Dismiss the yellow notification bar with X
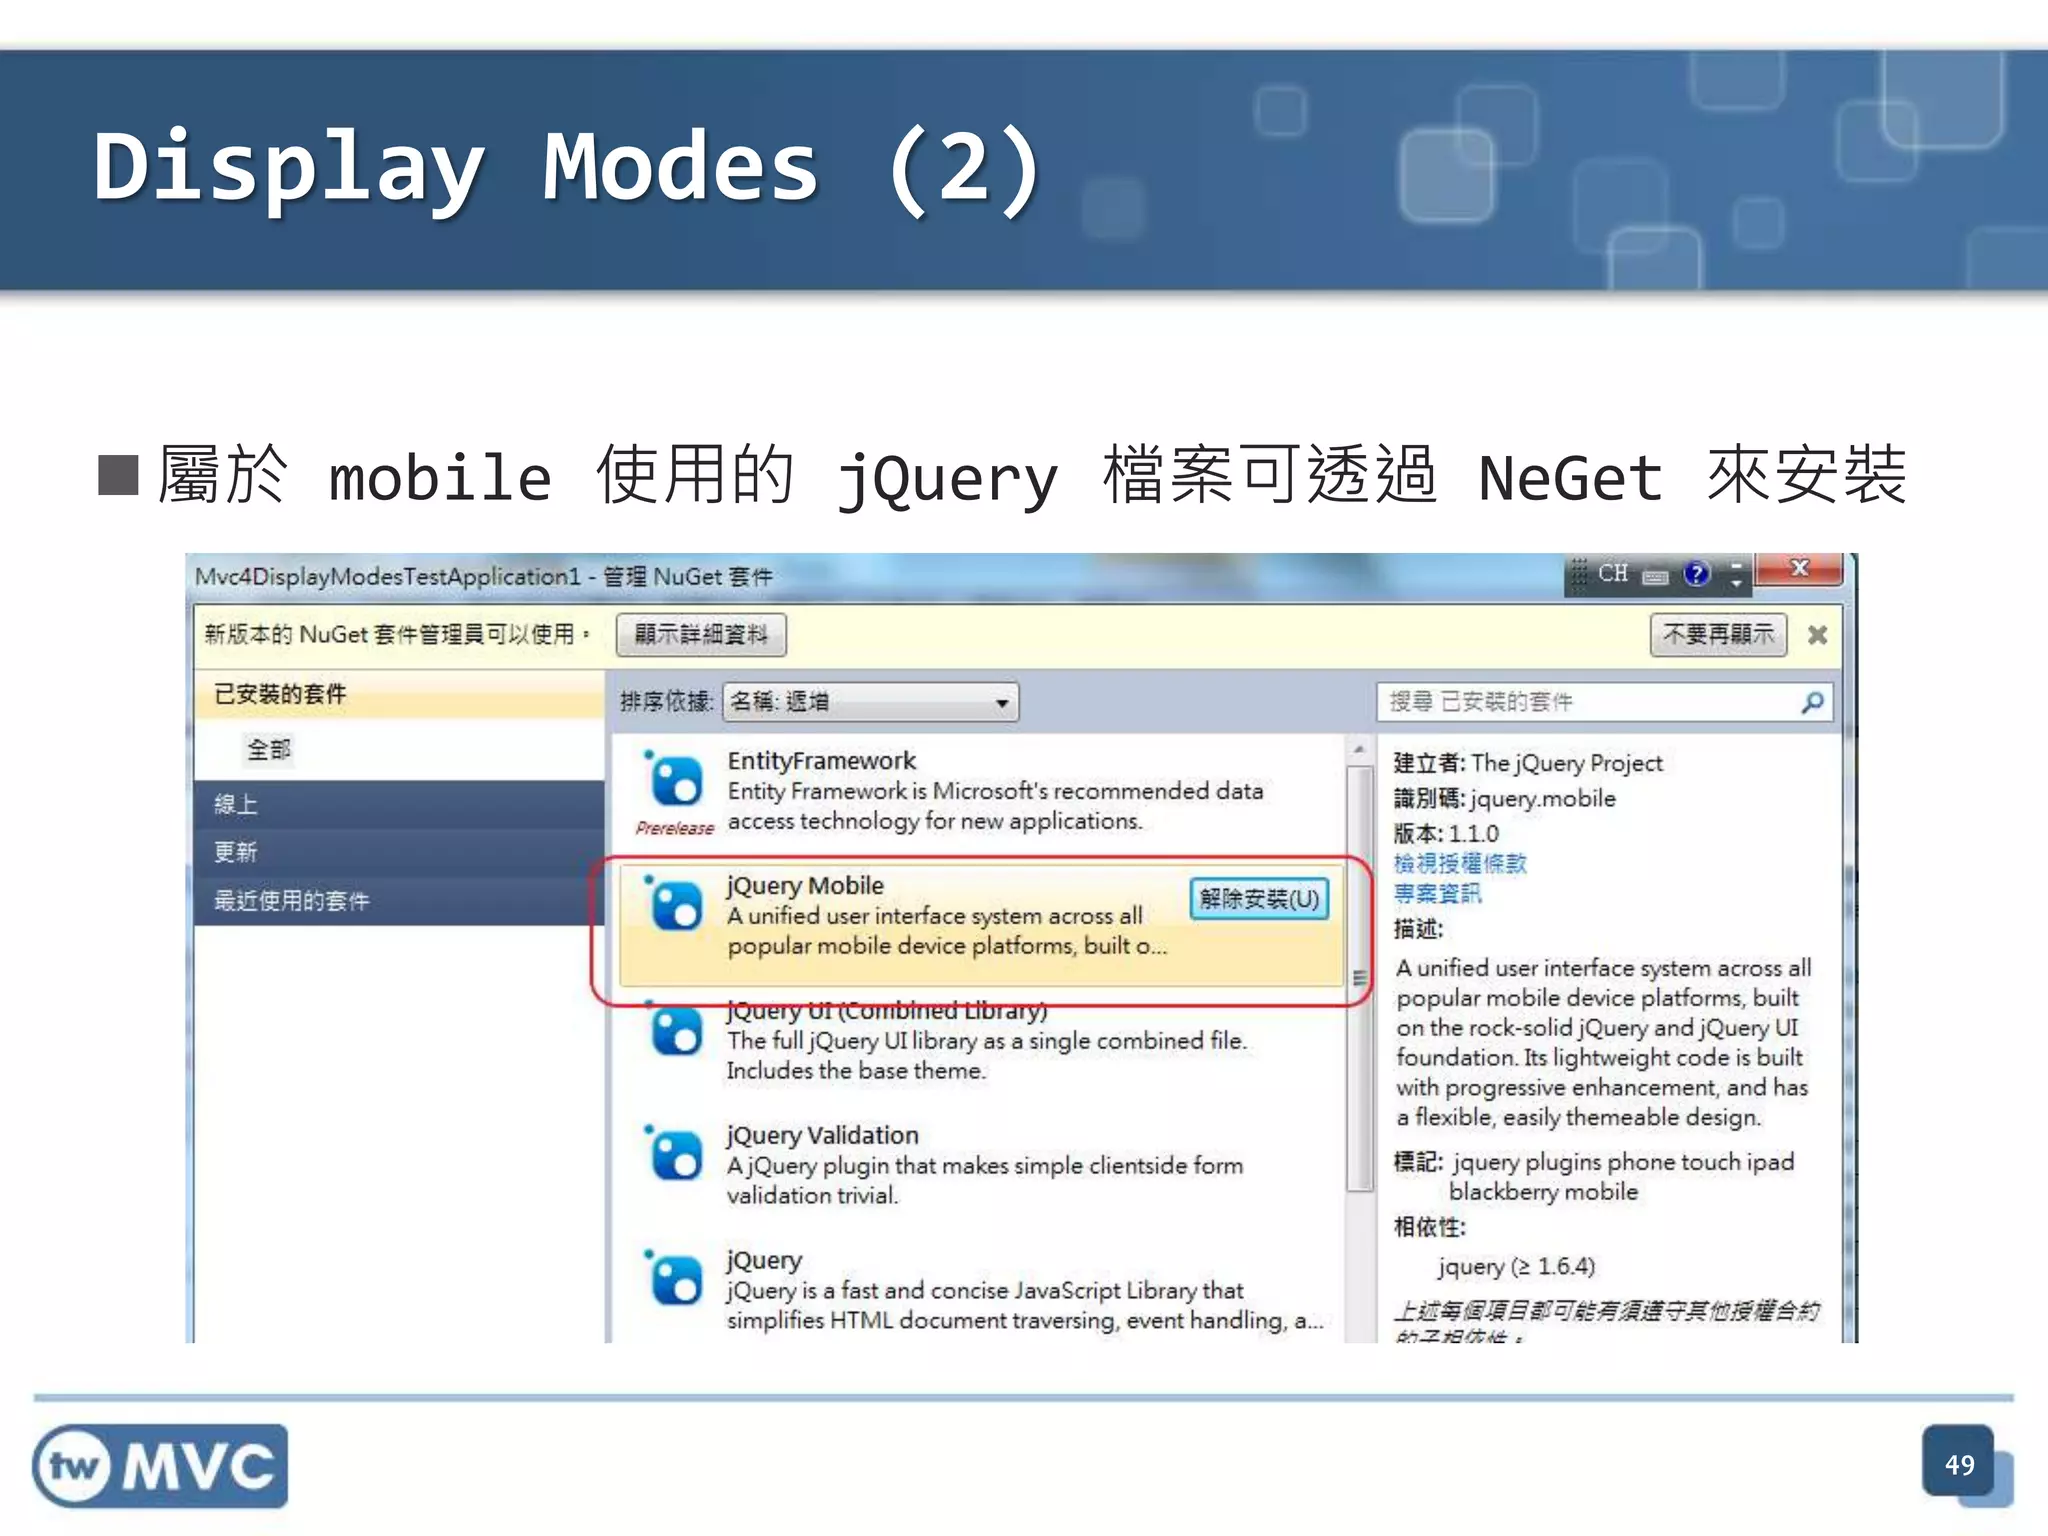The height and width of the screenshot is (1536, 2048). (x=1818, y=635)
